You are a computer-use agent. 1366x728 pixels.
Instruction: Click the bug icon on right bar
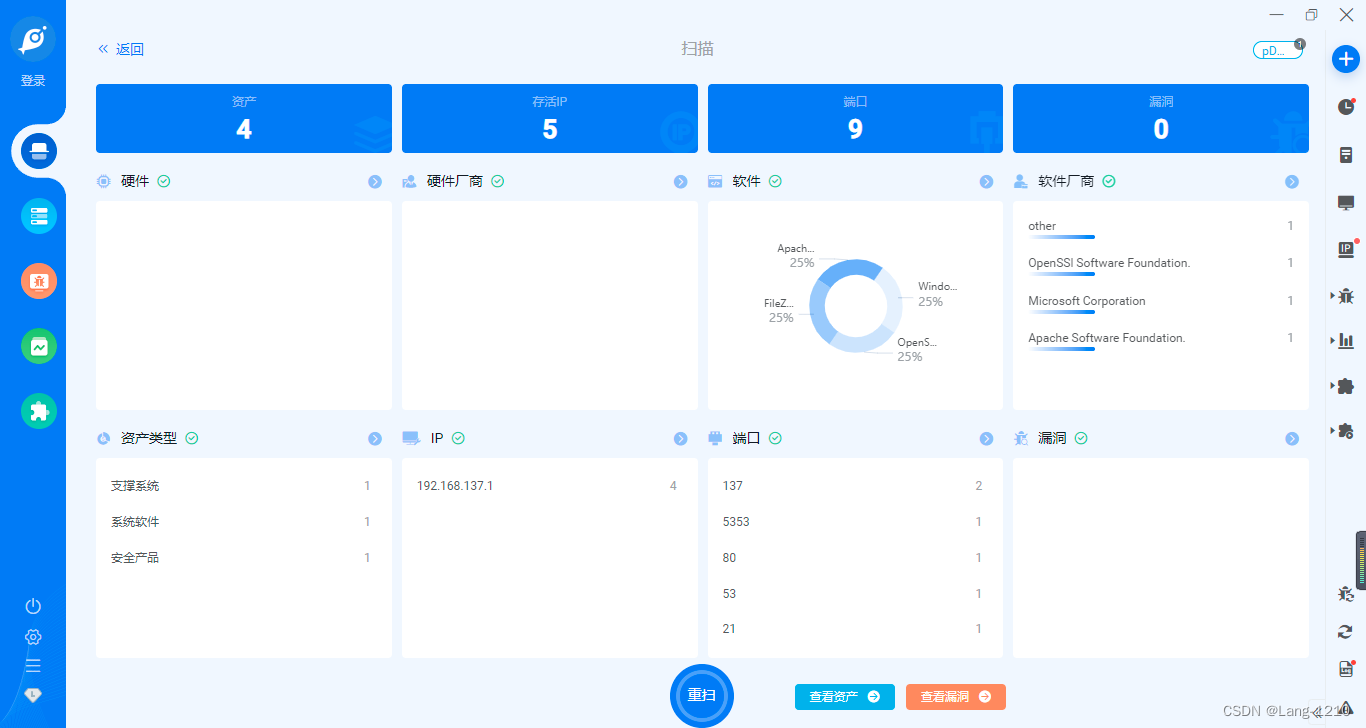[1346, 296]
